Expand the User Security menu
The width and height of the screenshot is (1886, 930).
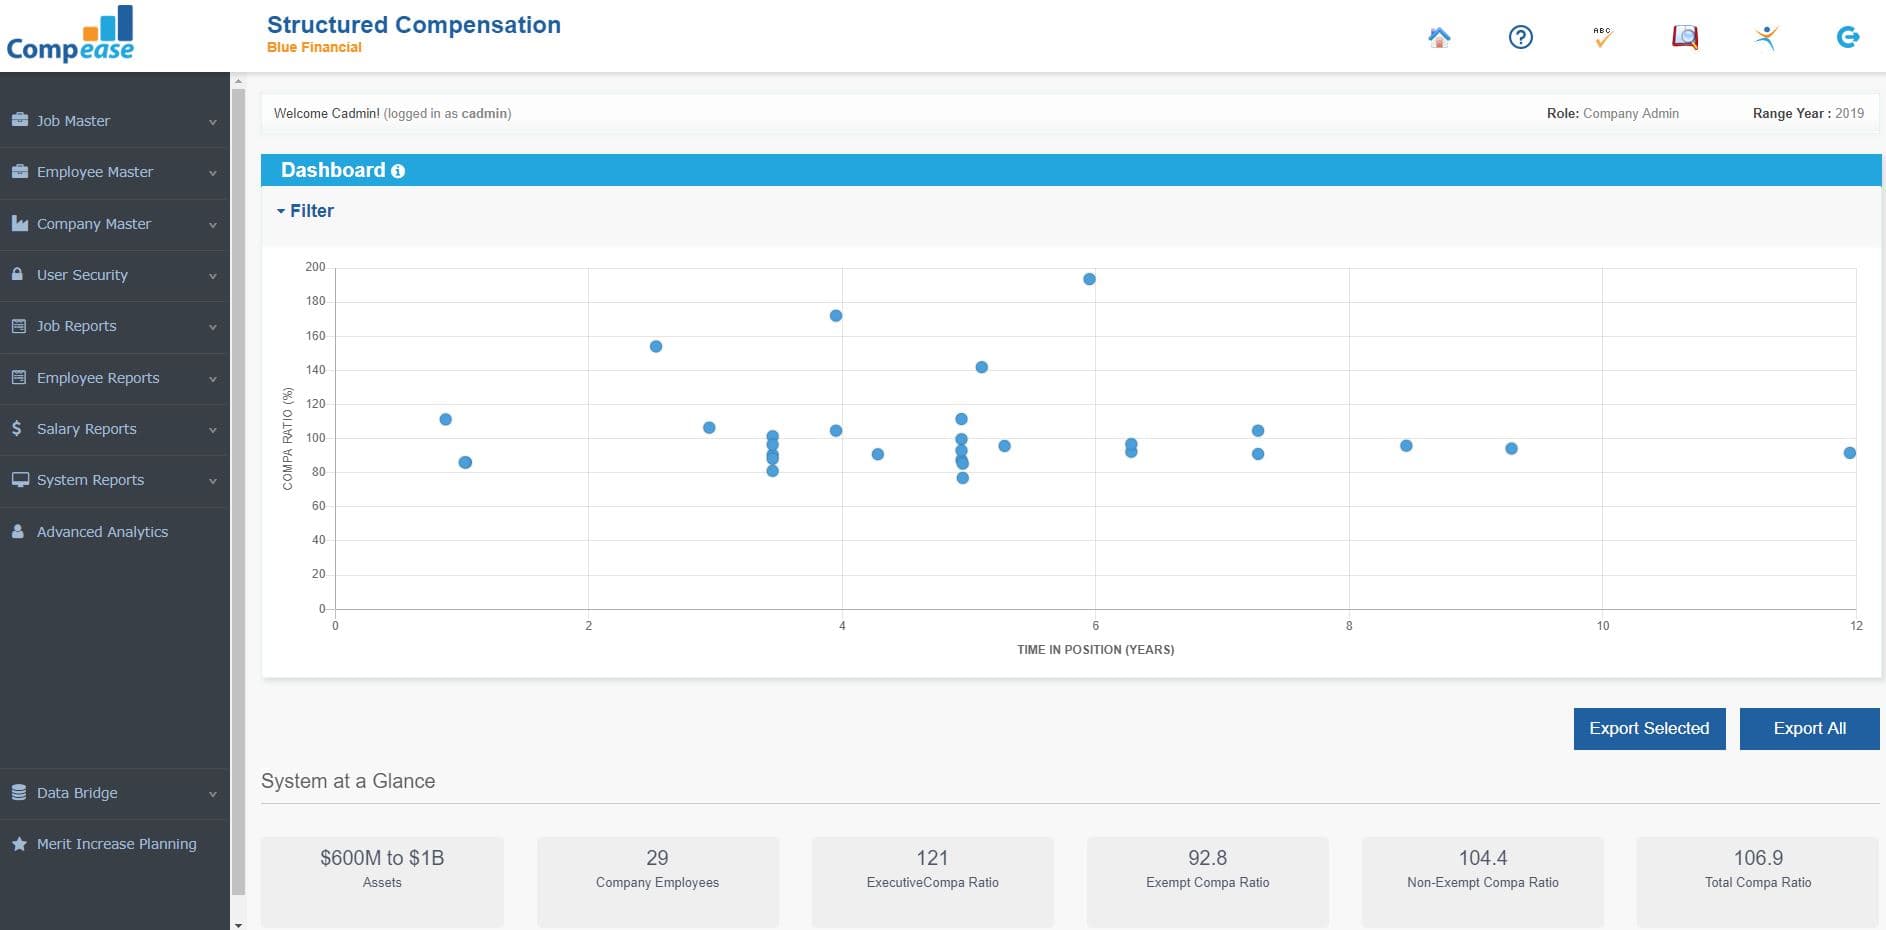(115, 275)
